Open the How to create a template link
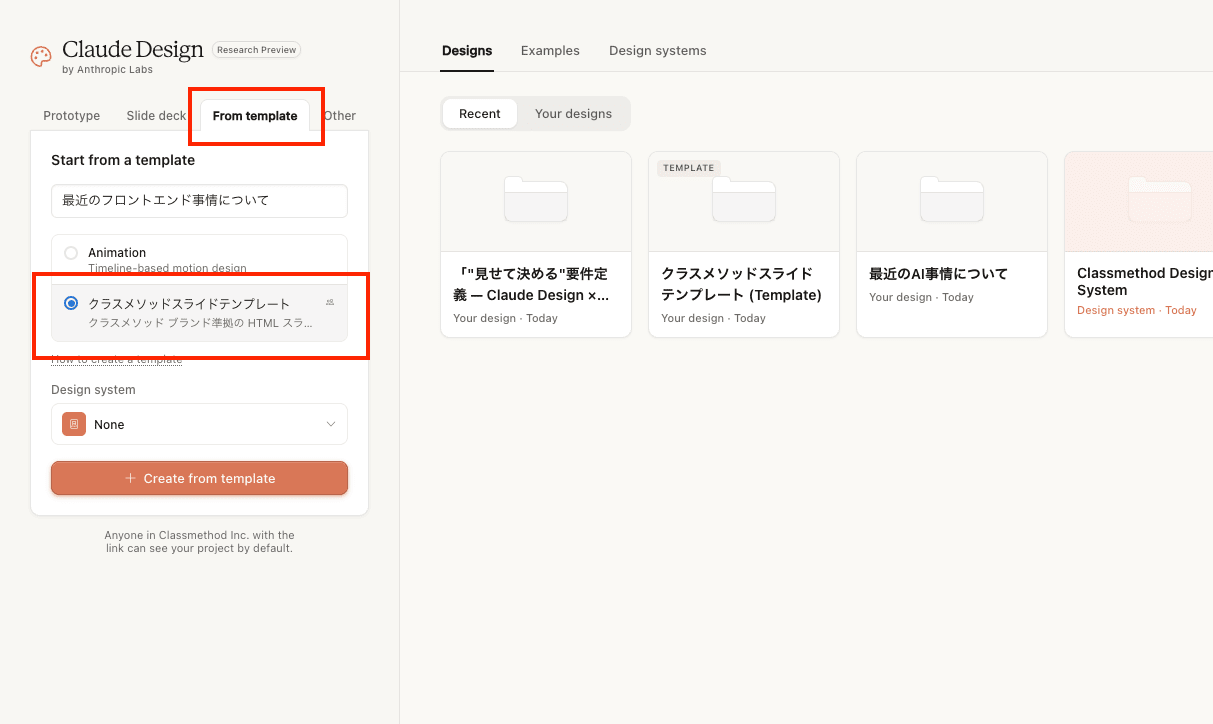The height and width of the screenshot is (724, 1213). pyautogui.click(x=116, y=359)
